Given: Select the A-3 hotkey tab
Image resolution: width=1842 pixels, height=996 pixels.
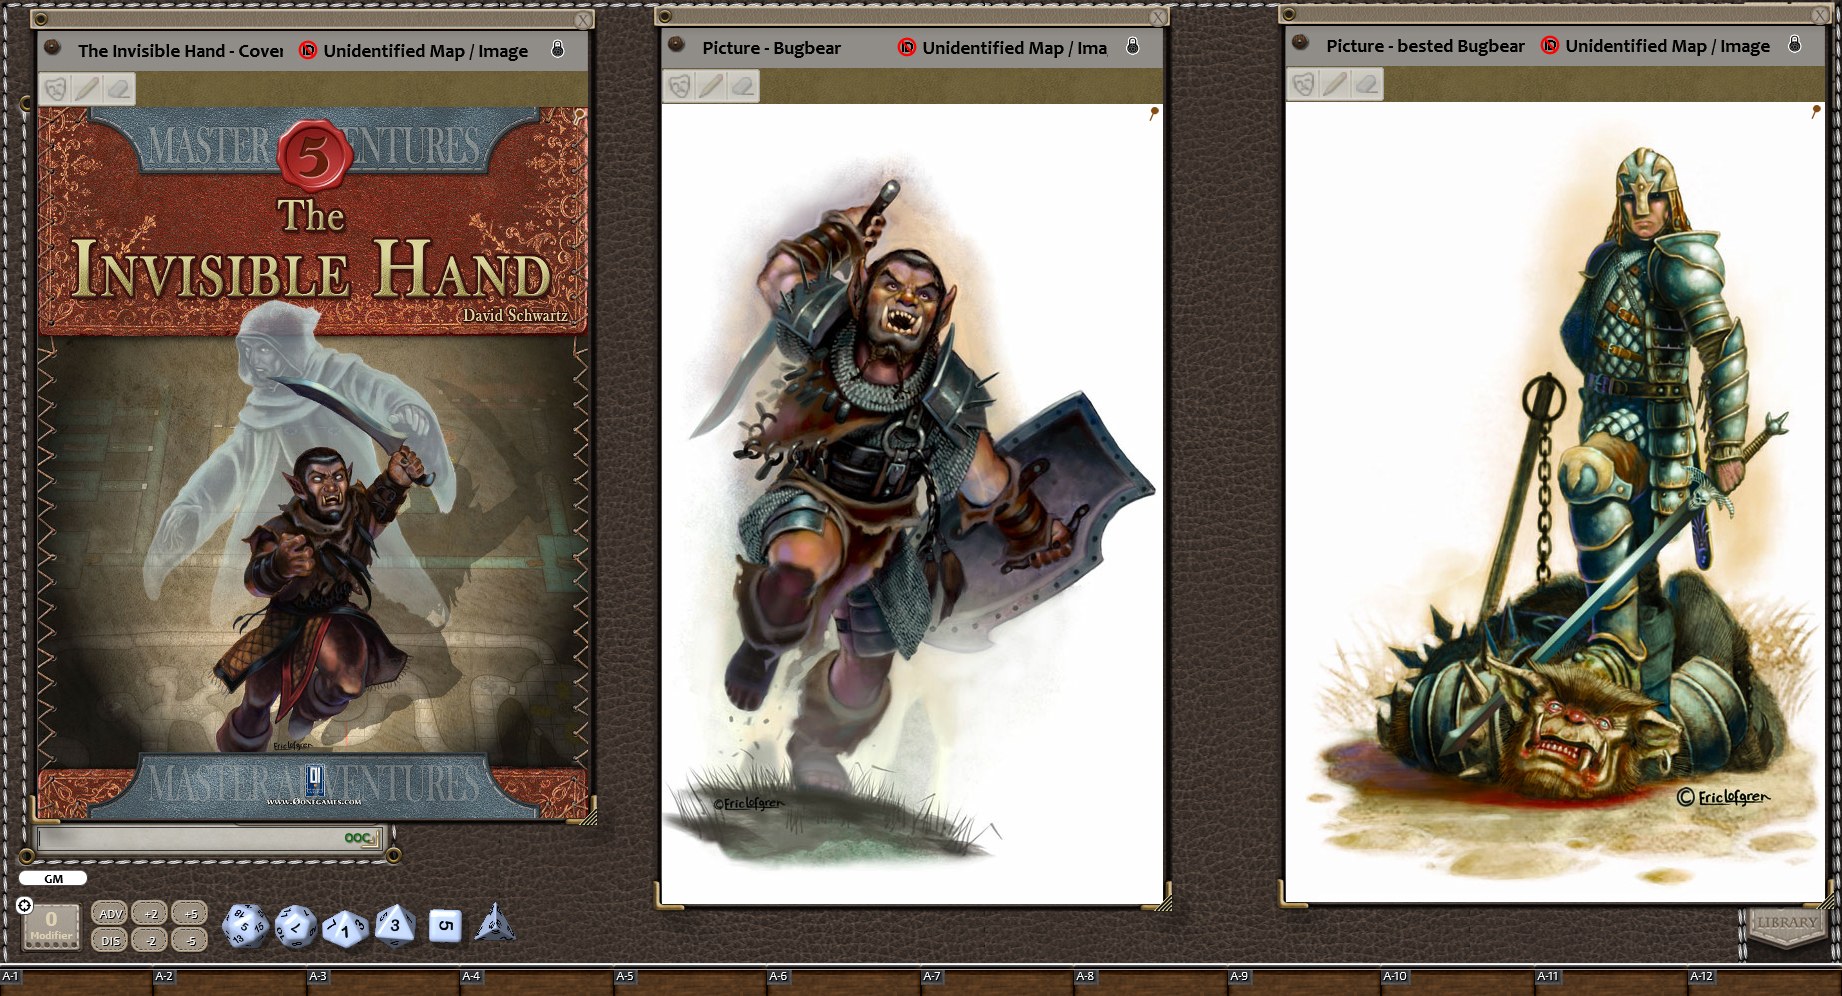Looking at the screenshot, I should tap(318, 975).
